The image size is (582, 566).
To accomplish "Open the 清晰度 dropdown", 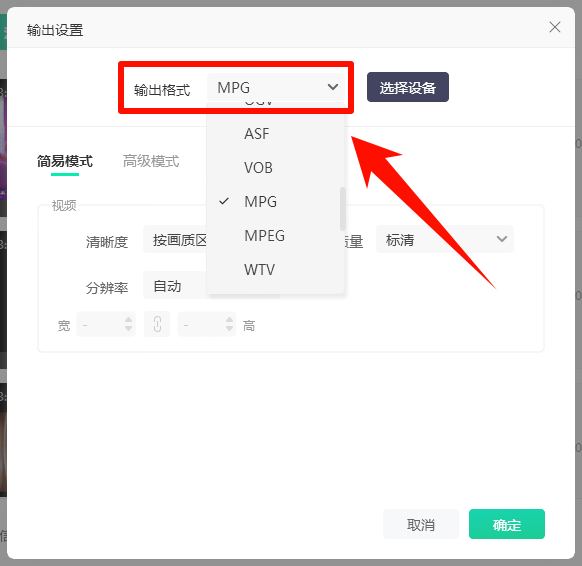I will [175, 239].
